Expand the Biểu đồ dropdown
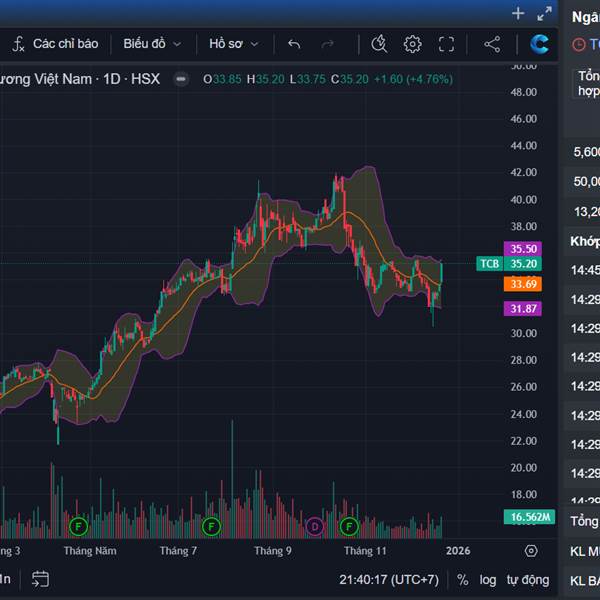Image resolution: width=600 pixels, height=600 pixels. point(152,44)
